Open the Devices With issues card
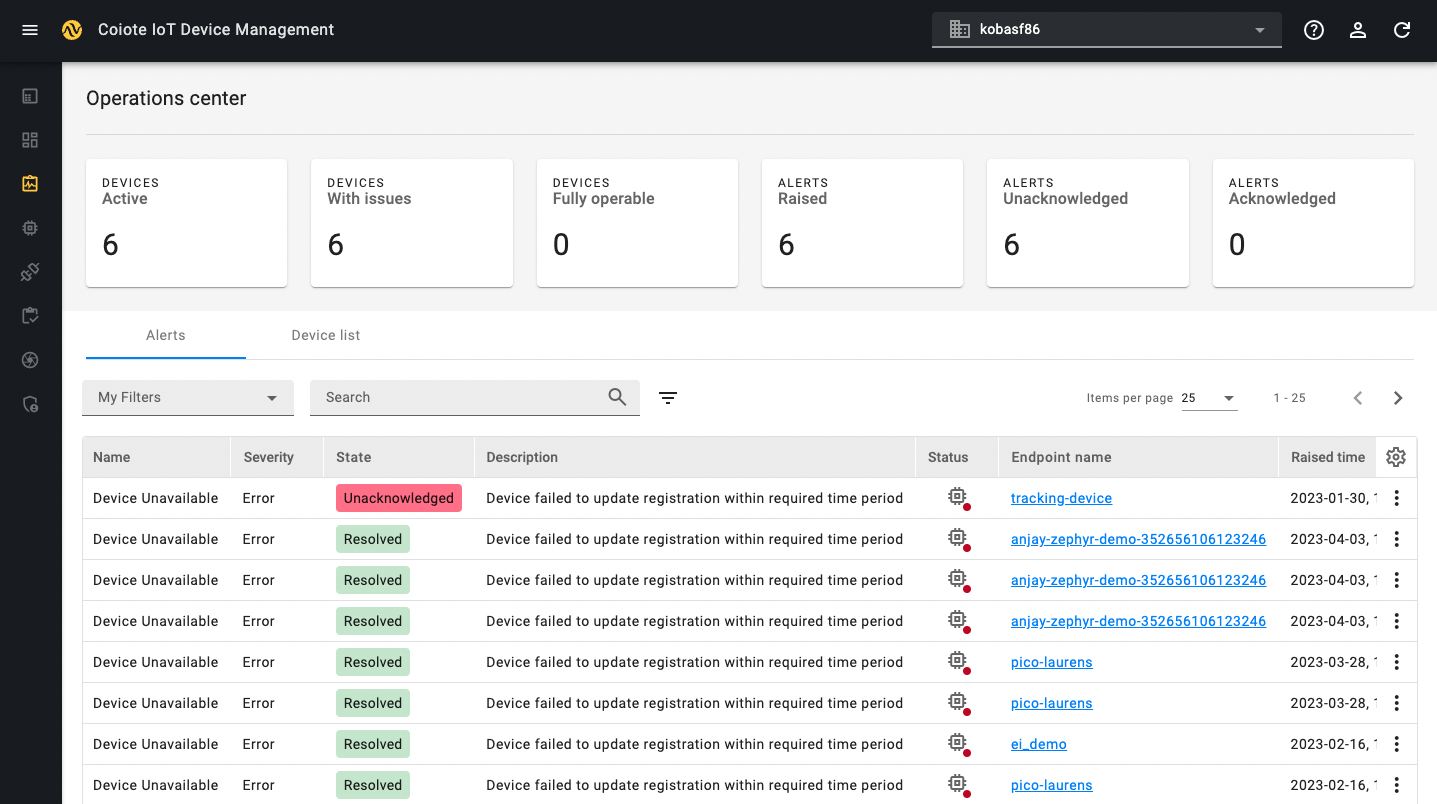This screenshot has height=804, width=1437. [412, 223]
